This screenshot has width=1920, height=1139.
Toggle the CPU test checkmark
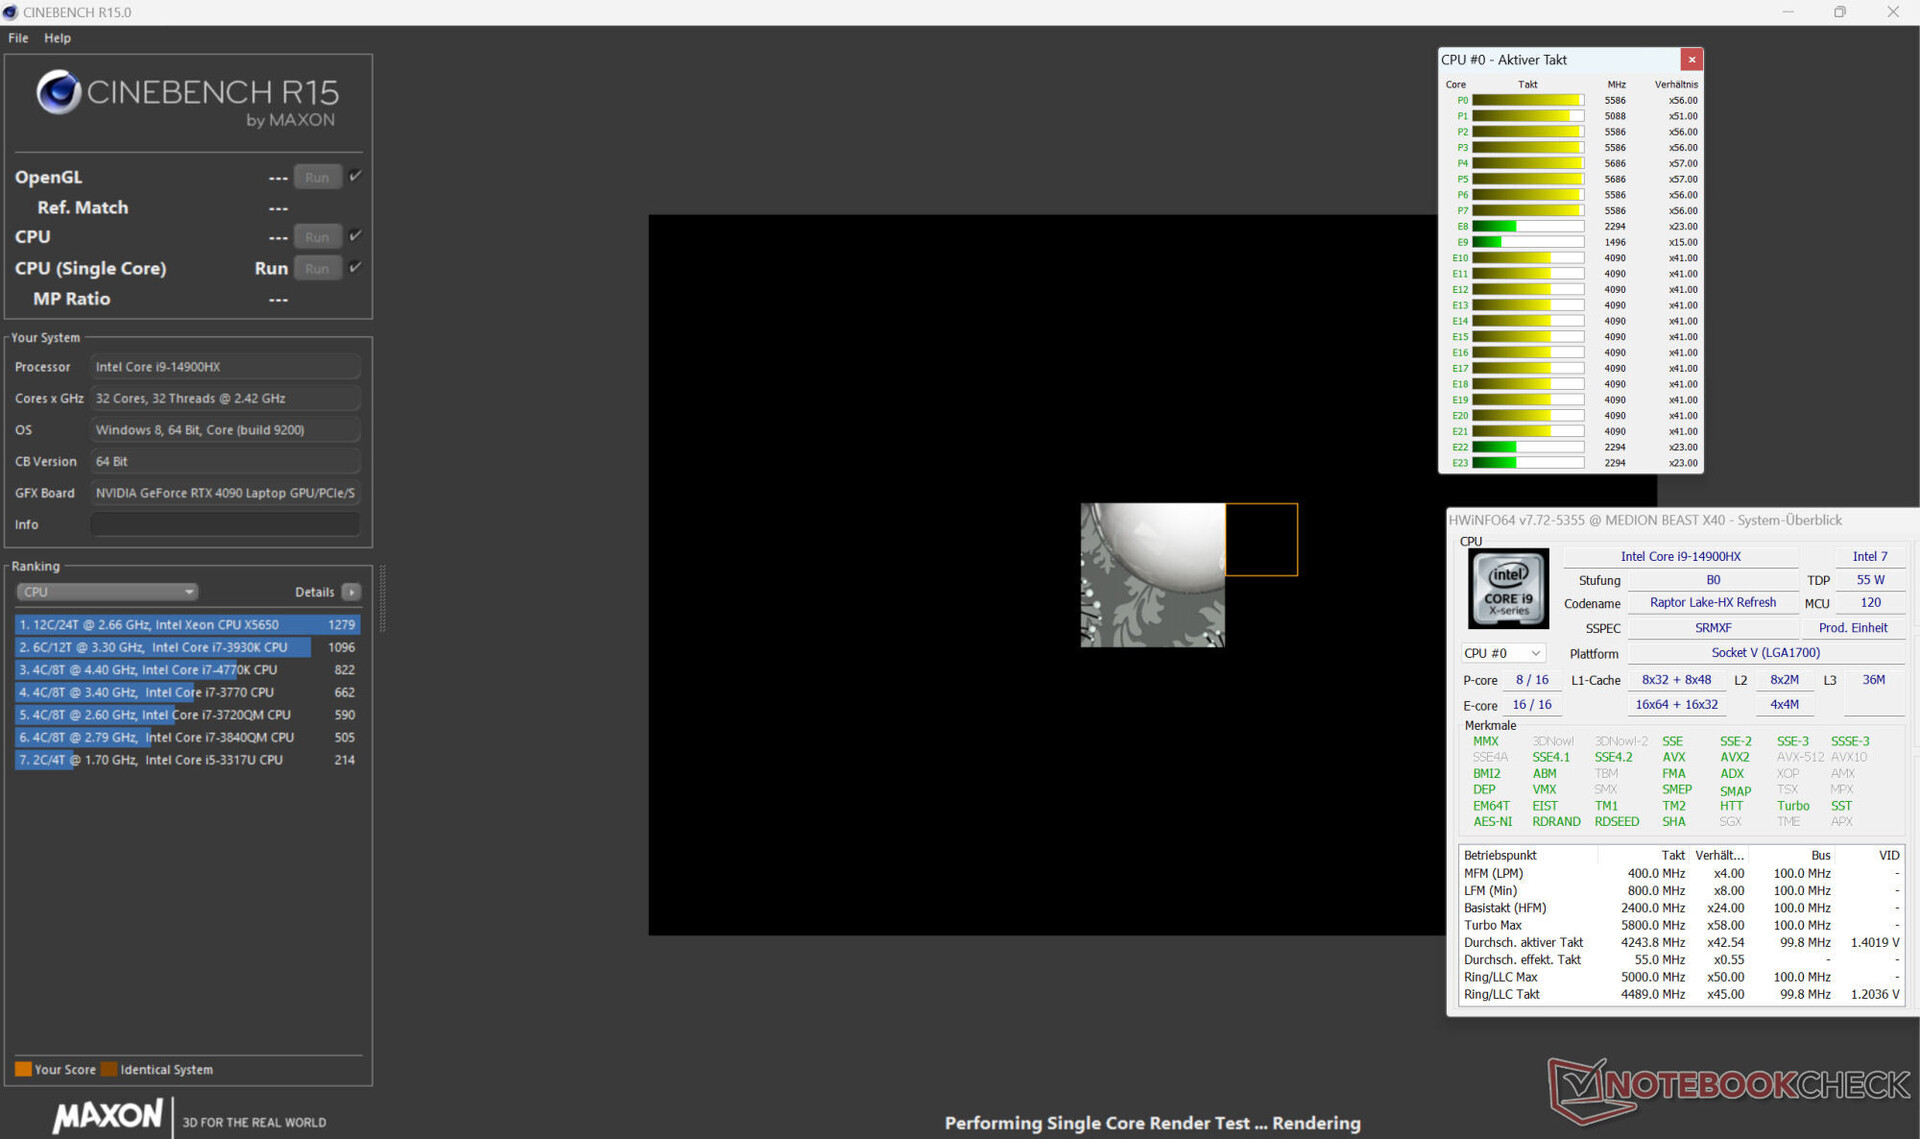point(355,236)
